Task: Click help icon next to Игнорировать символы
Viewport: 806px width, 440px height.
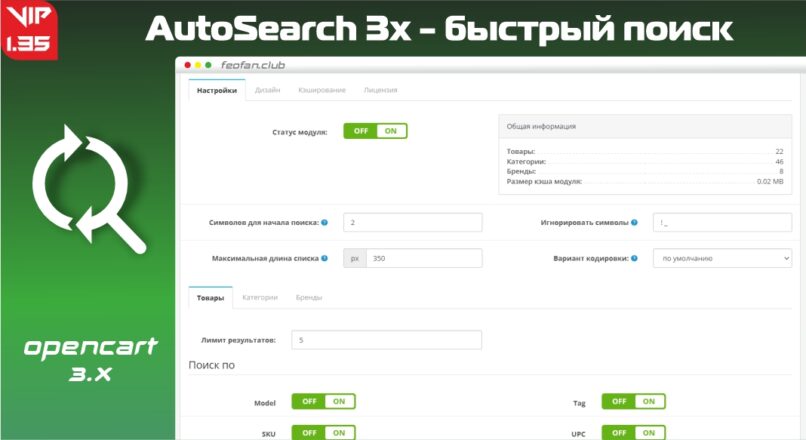Action: (x=634, y=223)
